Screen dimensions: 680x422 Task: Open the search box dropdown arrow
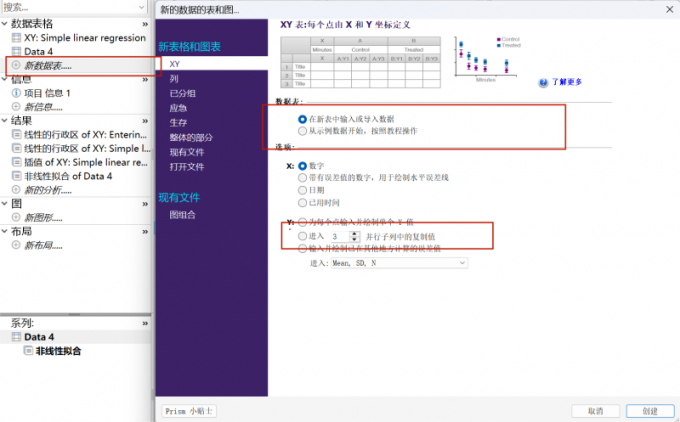click(x=141, y=7)
